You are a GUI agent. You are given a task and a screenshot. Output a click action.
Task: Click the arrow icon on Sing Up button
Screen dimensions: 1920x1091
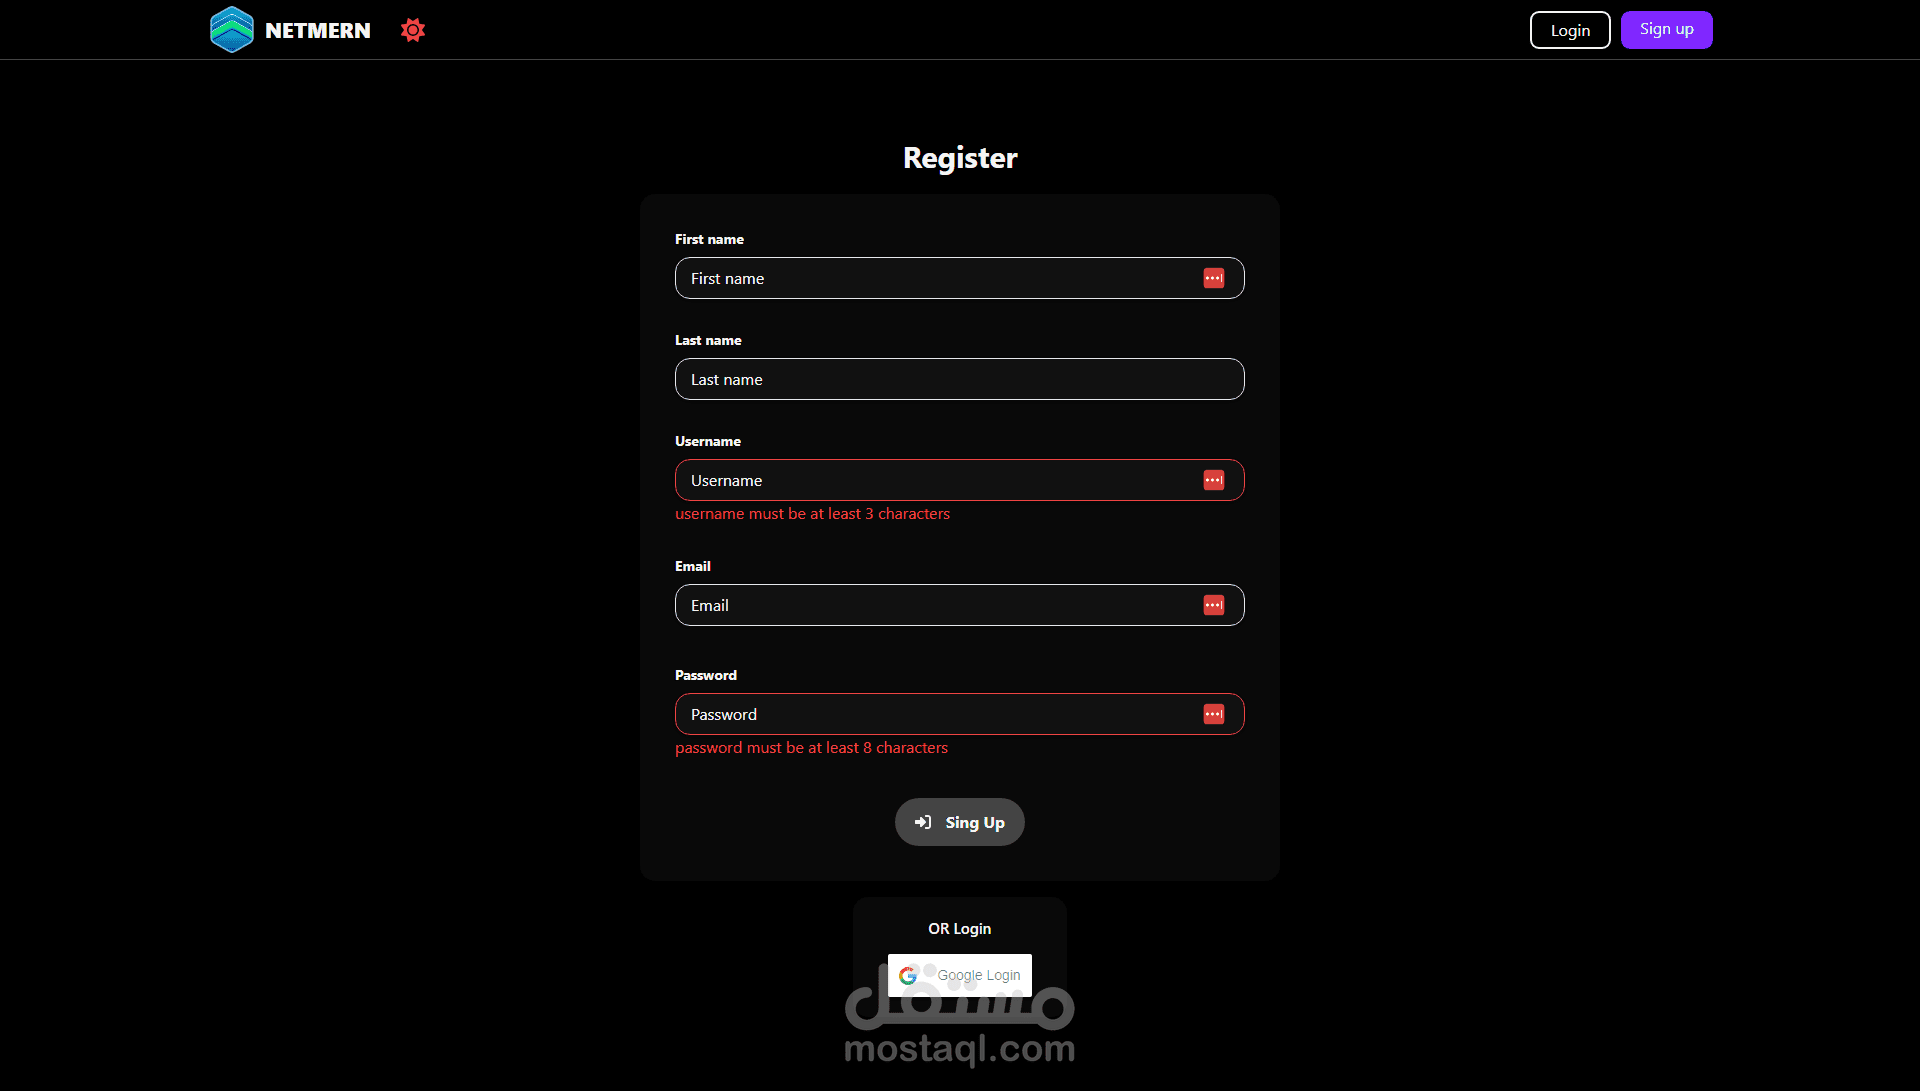click(x=923, y=822)
